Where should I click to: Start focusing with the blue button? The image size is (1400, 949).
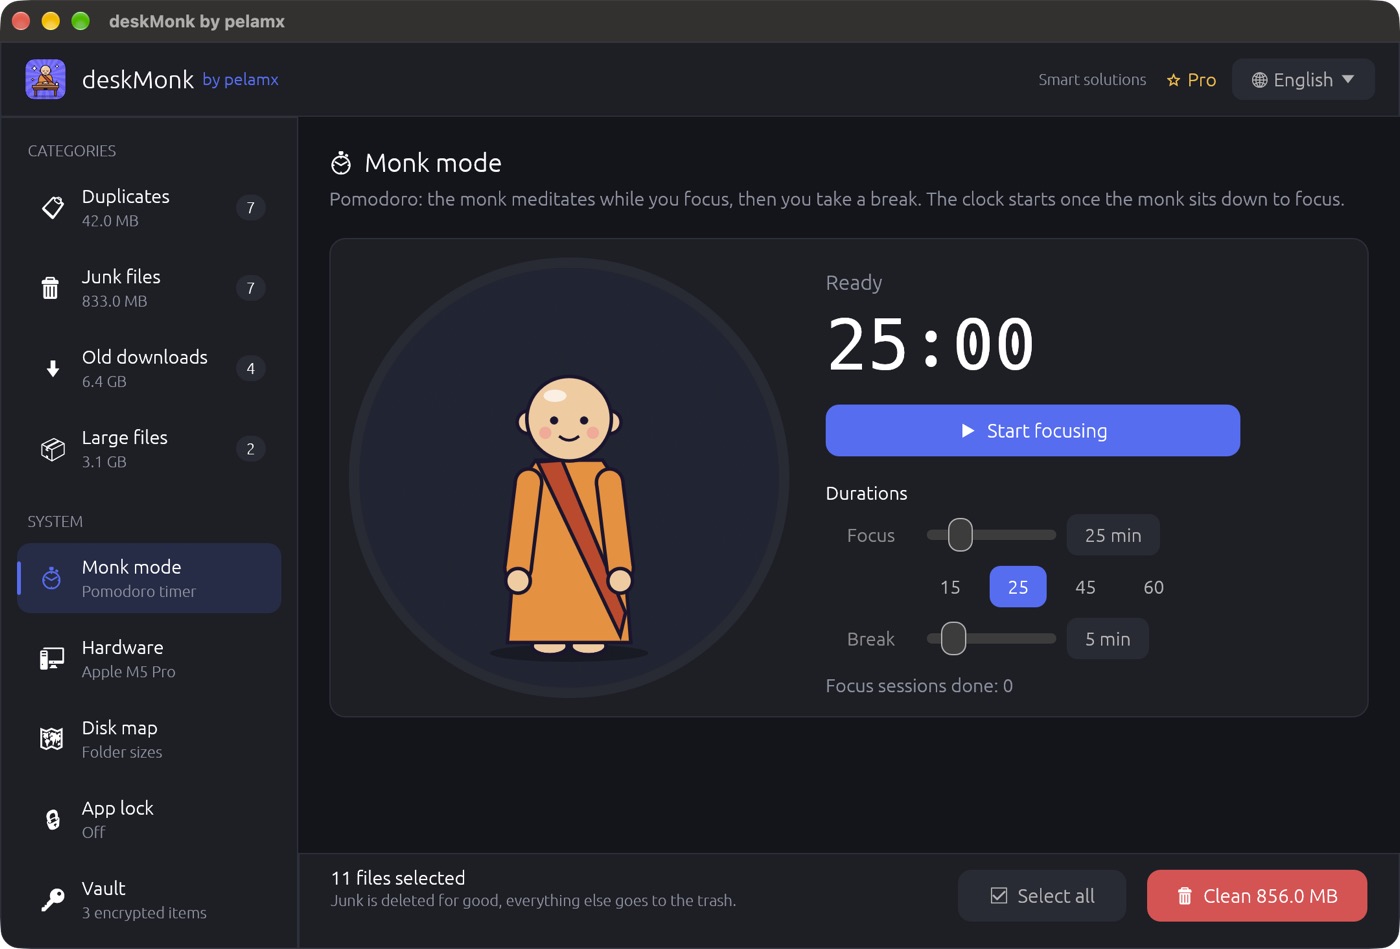tap(1033, 431)
